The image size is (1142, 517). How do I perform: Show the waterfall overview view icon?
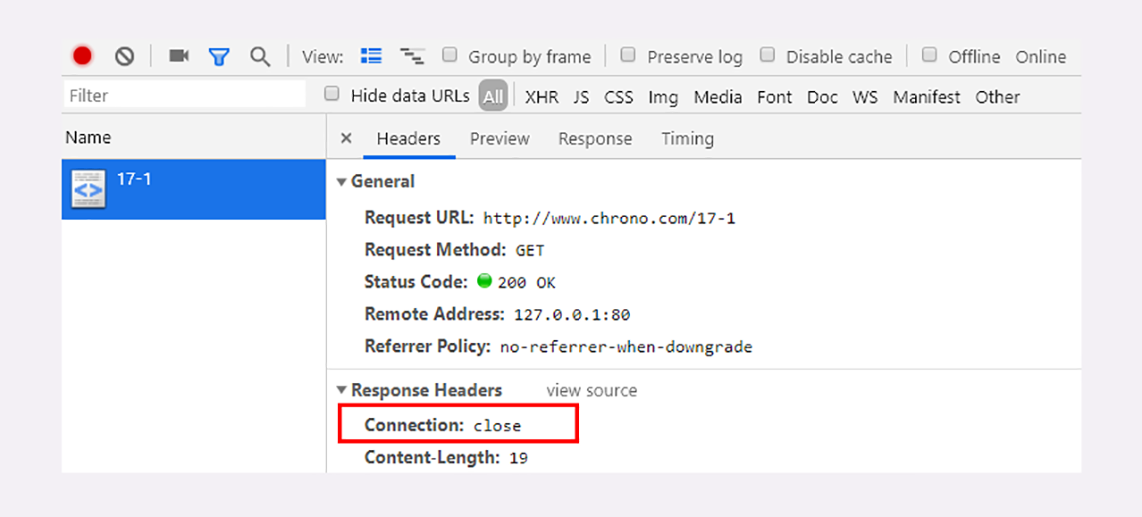[x=411, y=56]
